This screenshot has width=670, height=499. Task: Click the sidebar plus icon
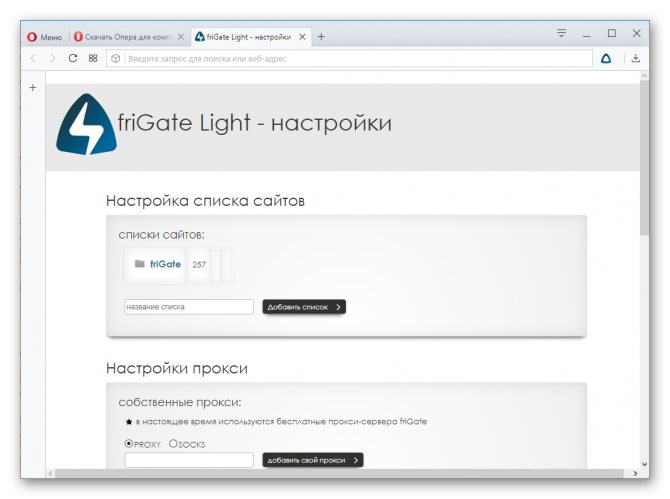click(x=33, y=88)
